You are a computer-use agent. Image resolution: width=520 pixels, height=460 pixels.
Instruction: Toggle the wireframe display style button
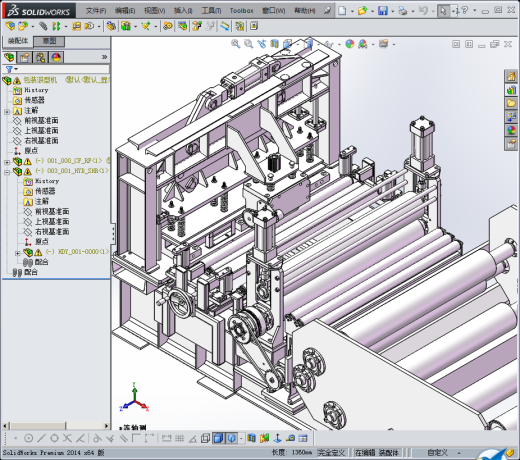[x=205, y=438]
